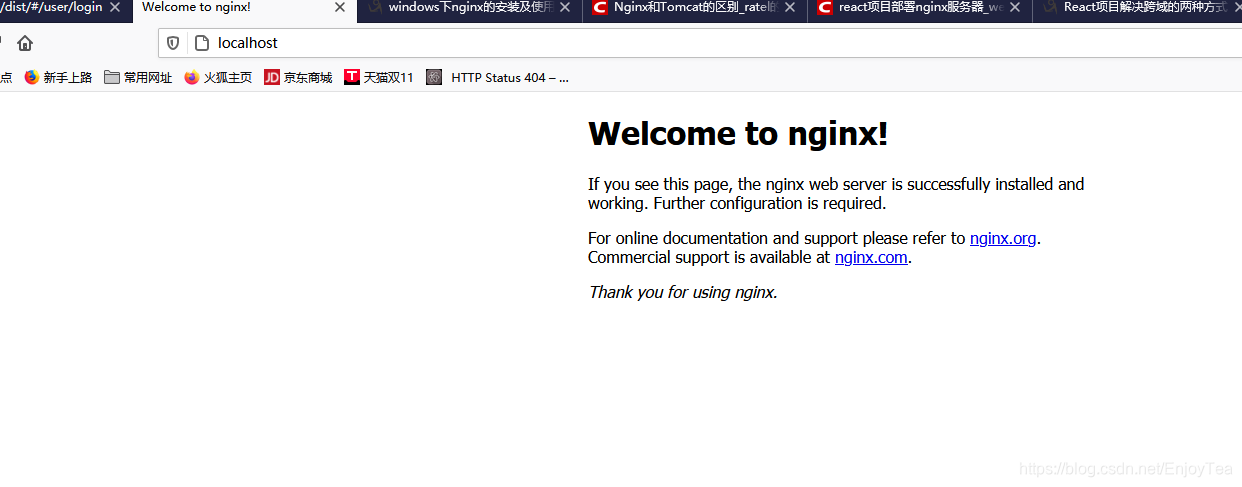Image resolution: width=1242 pixels, height=487 pixels.
Task: Open the 新手上路 Firefox bookmark
Action: pyautogui.click(x=58, y=77)
